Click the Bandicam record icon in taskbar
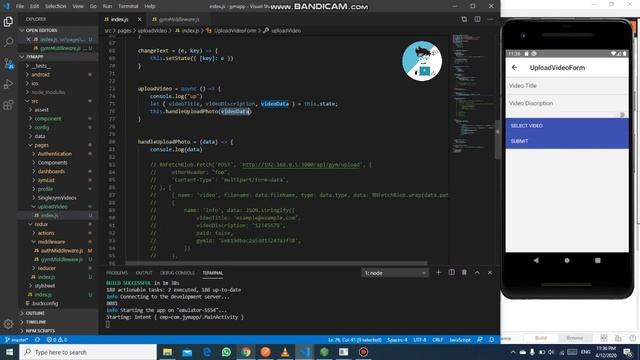The height and width of the screenshot is (360, 640). (x=363, y=352)
